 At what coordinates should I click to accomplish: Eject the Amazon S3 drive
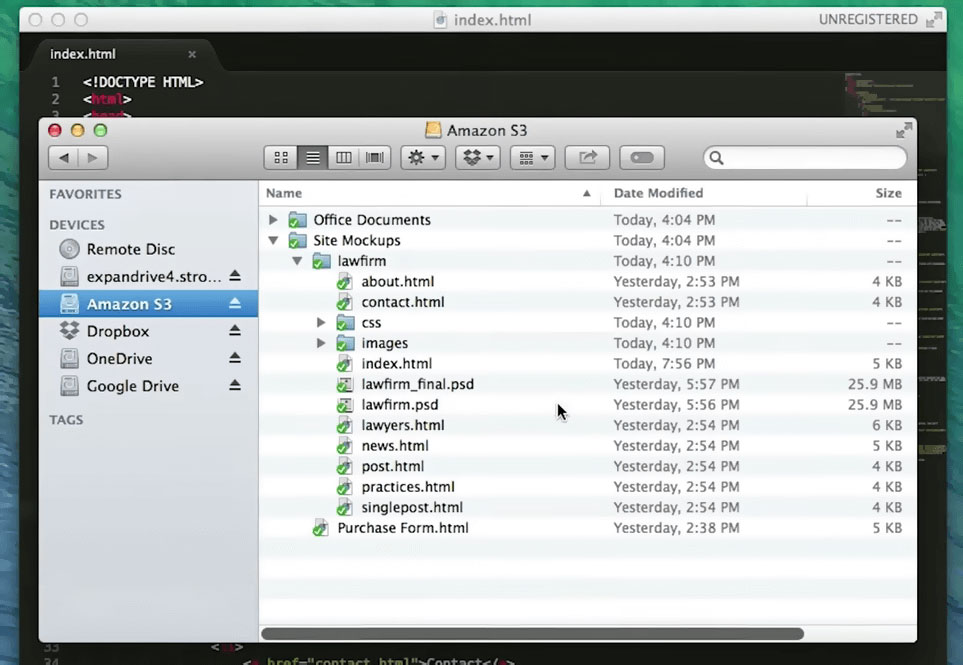point(235,304)
